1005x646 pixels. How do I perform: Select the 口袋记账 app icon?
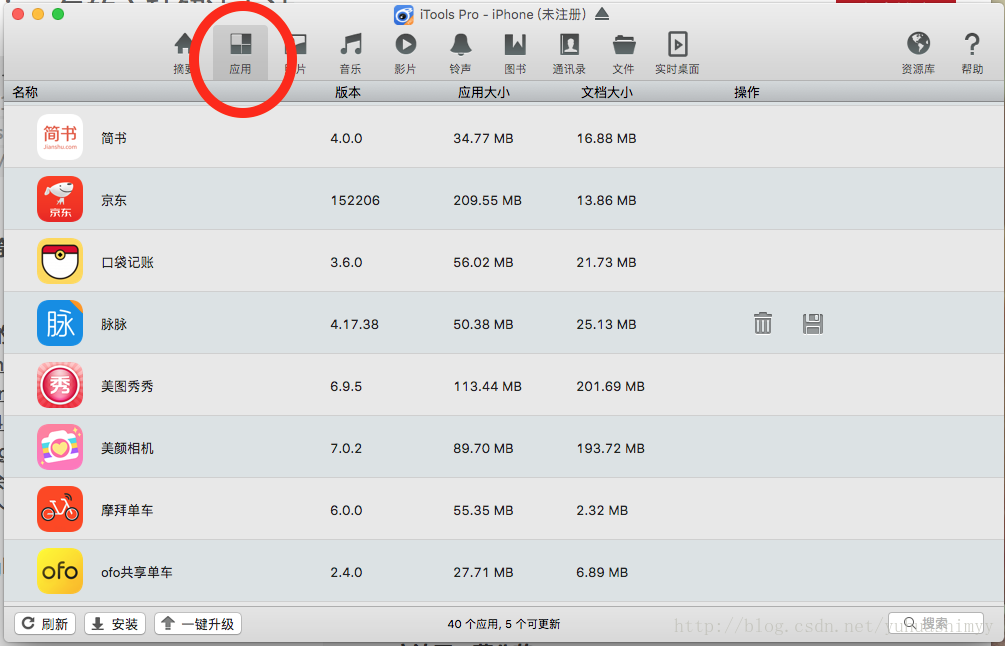(60, 261)
